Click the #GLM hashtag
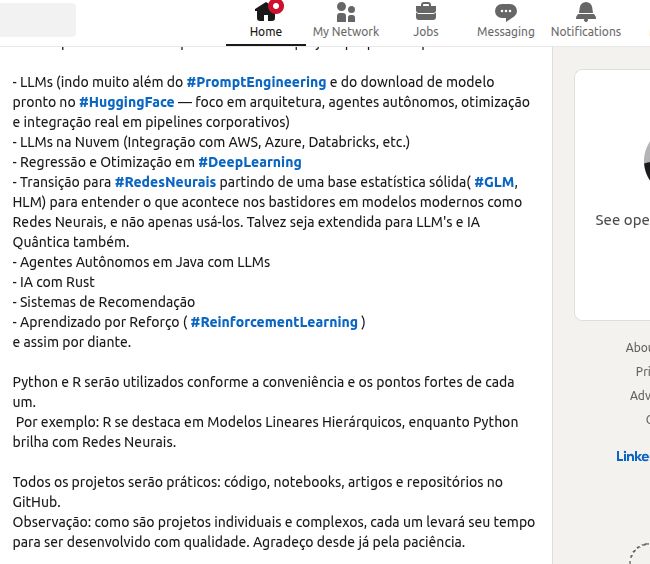This screenshot has width=650, height=564. tap(494, 182)
